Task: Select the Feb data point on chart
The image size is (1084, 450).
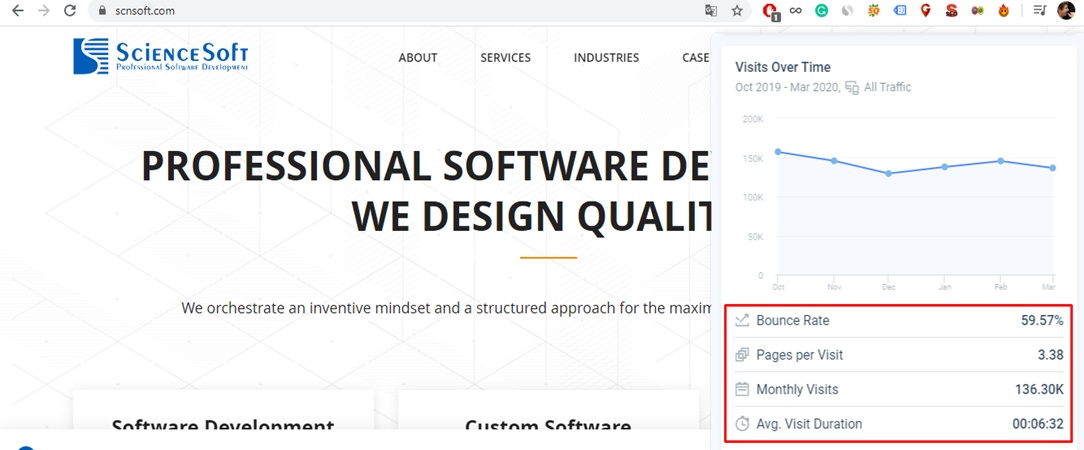Action: tap(1000, 160)
